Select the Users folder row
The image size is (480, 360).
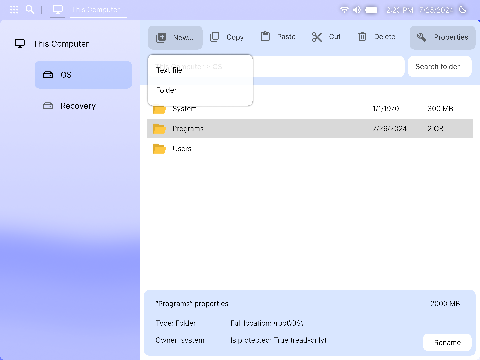(310, 149)
